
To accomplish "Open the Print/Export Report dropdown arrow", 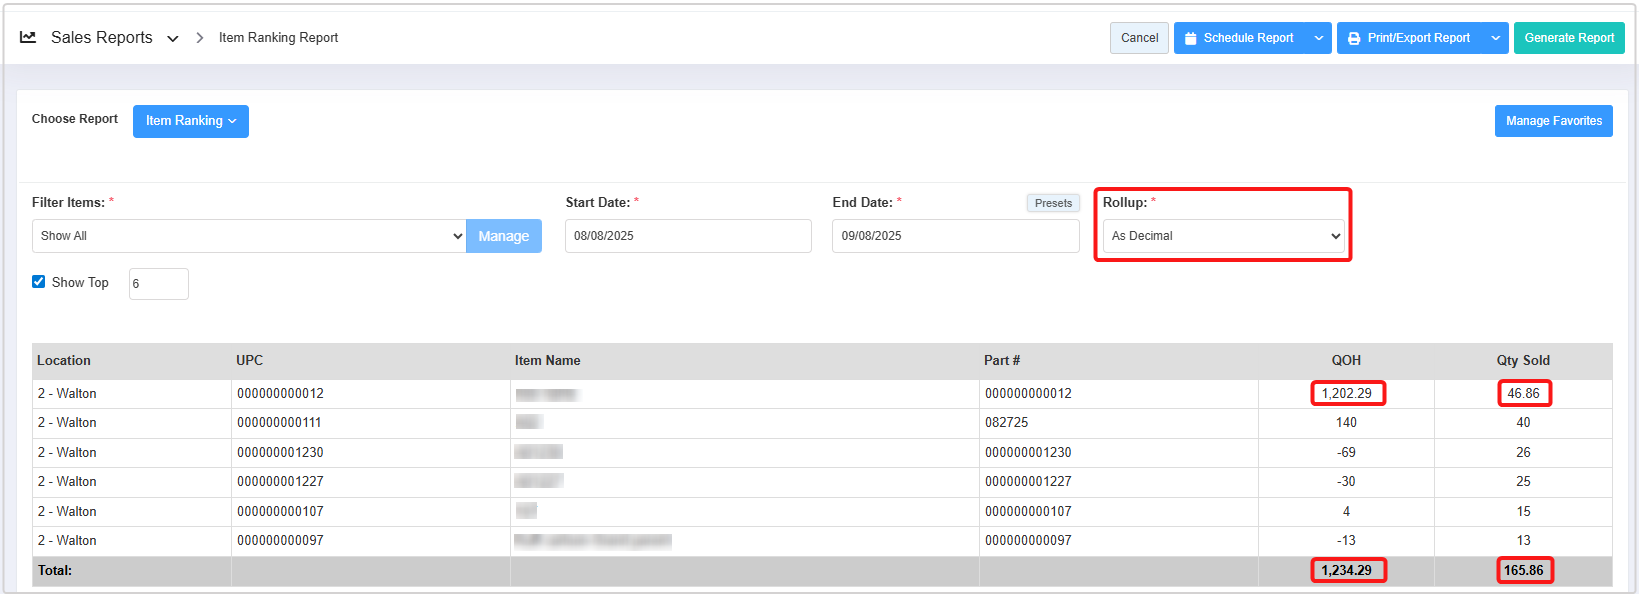I will click(x=1496, y=38).
